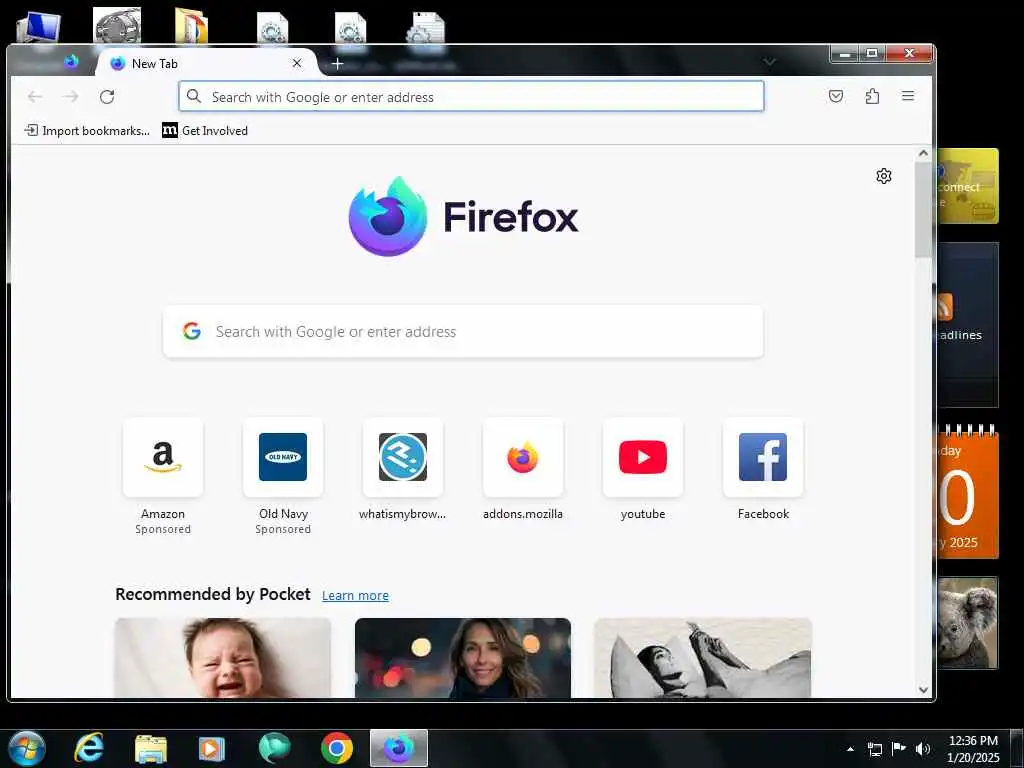Viewport: 1024px width, 768px height.
Task: Click the forward navigation arrow
Action: click(x=71, y=97)
